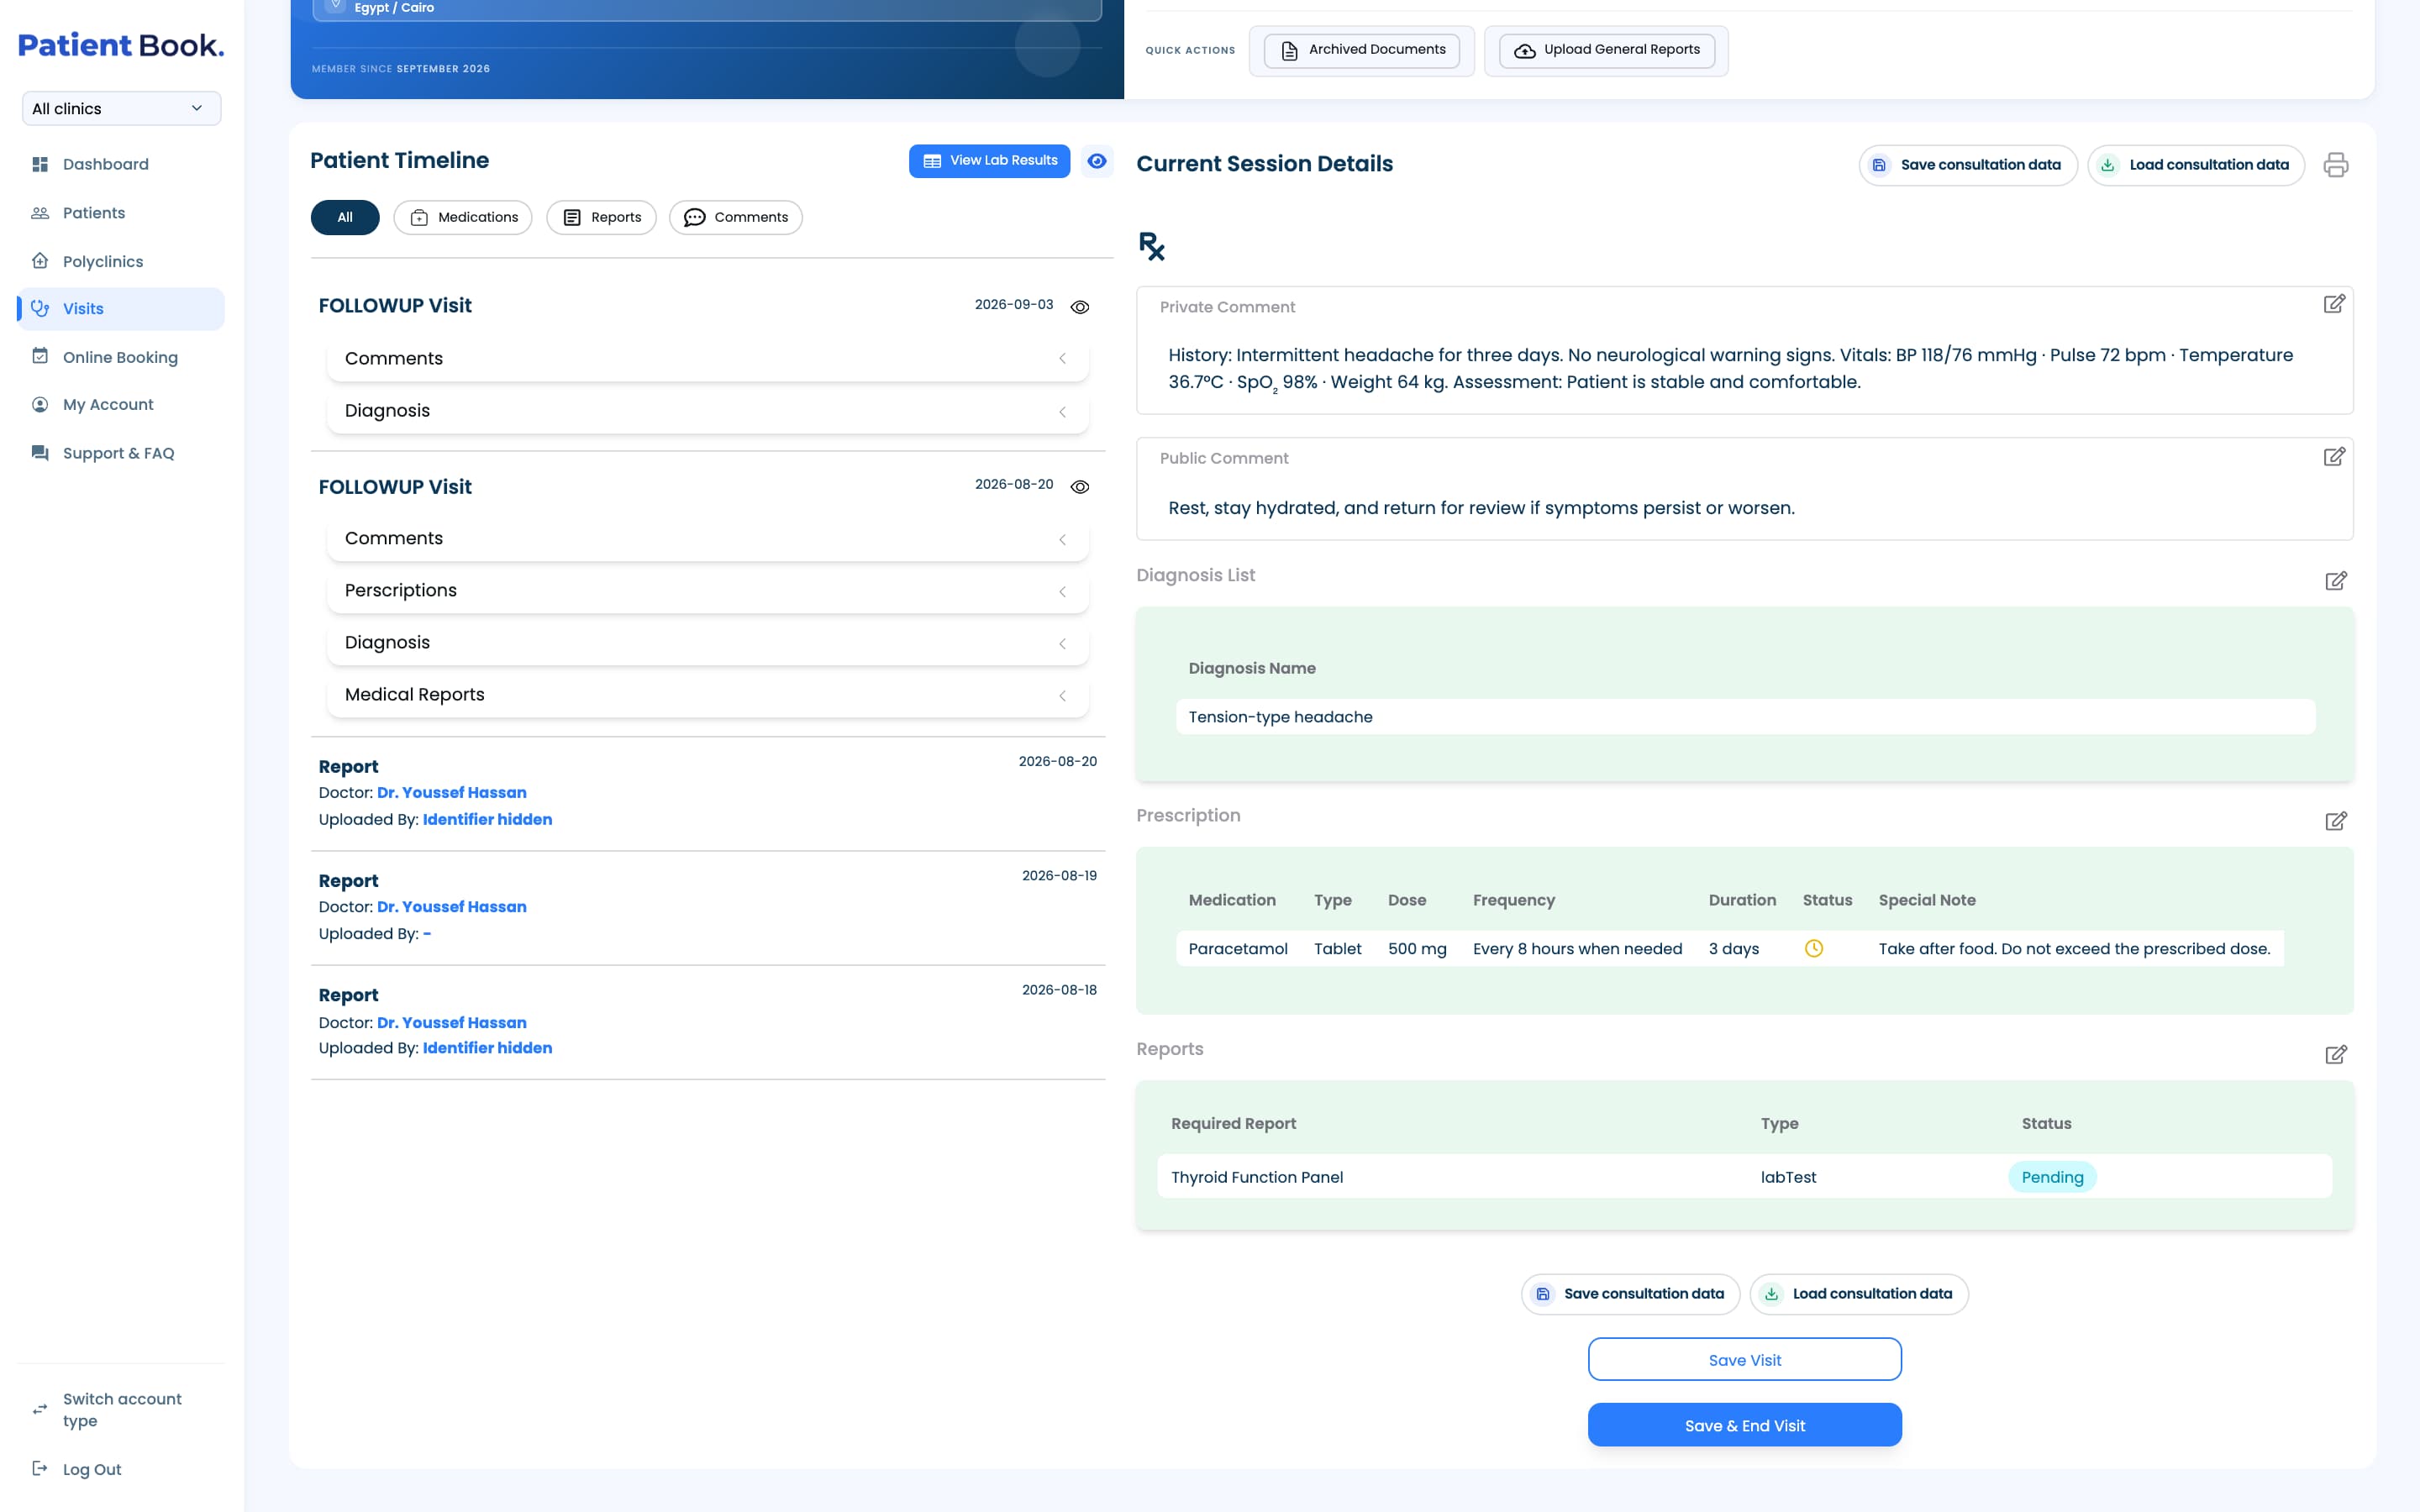Filter the timeline by Comments
The image size is (2420, 1512).
pos(735,217)
